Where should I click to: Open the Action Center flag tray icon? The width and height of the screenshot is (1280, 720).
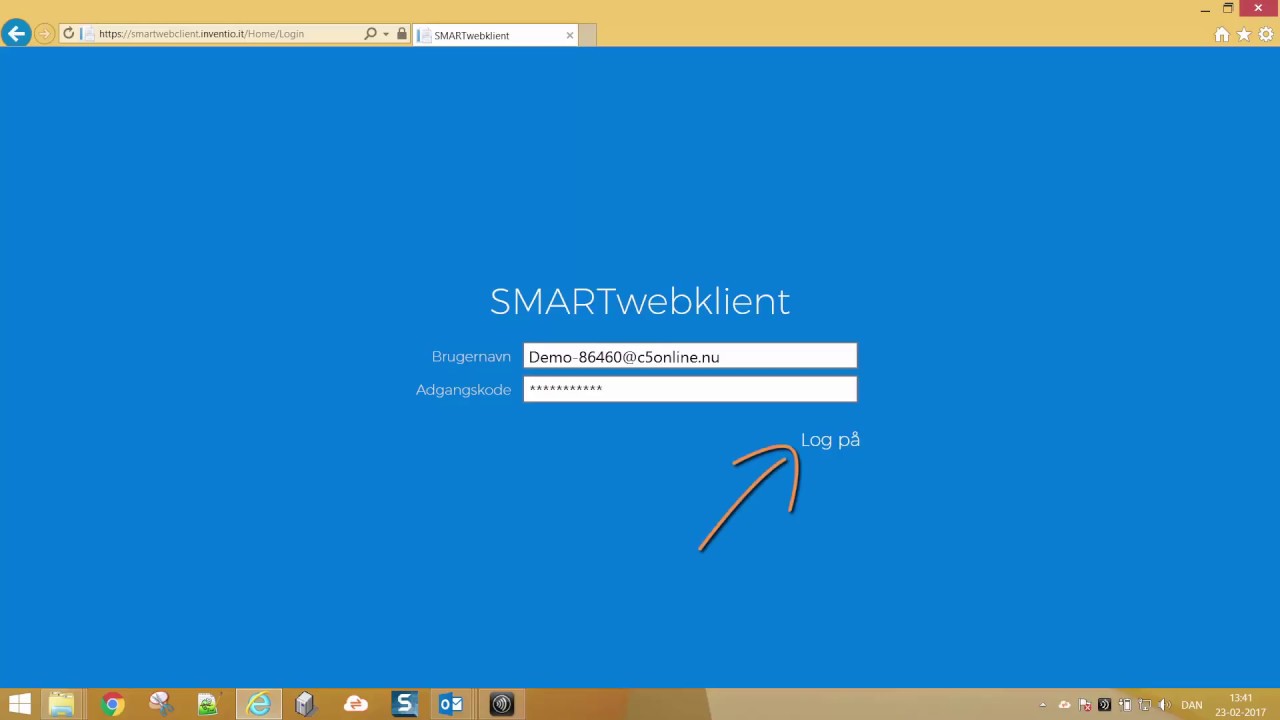coord(1085,705)
